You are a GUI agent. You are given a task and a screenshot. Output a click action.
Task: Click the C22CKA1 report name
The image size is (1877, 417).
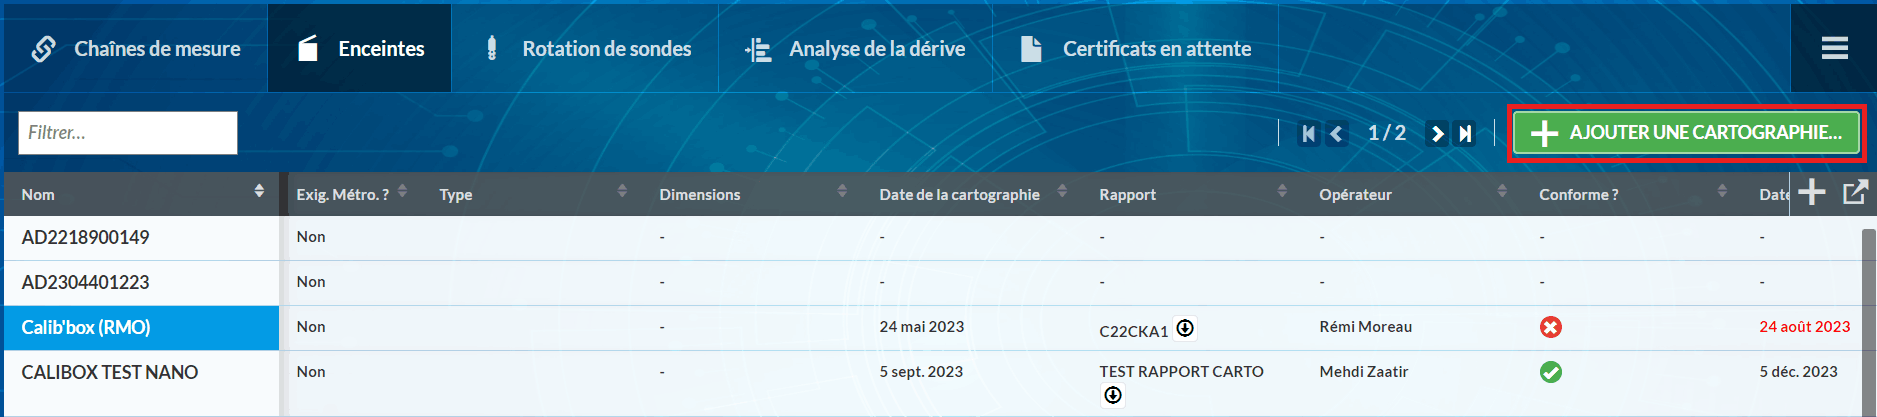pos(1134,331)
